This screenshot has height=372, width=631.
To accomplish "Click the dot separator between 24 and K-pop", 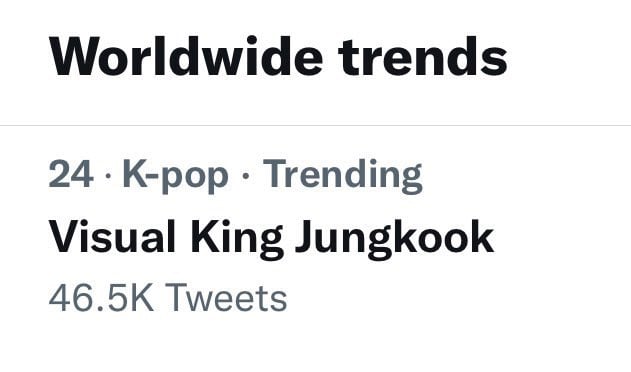I will pyautogui.click(x=108, y=176).
